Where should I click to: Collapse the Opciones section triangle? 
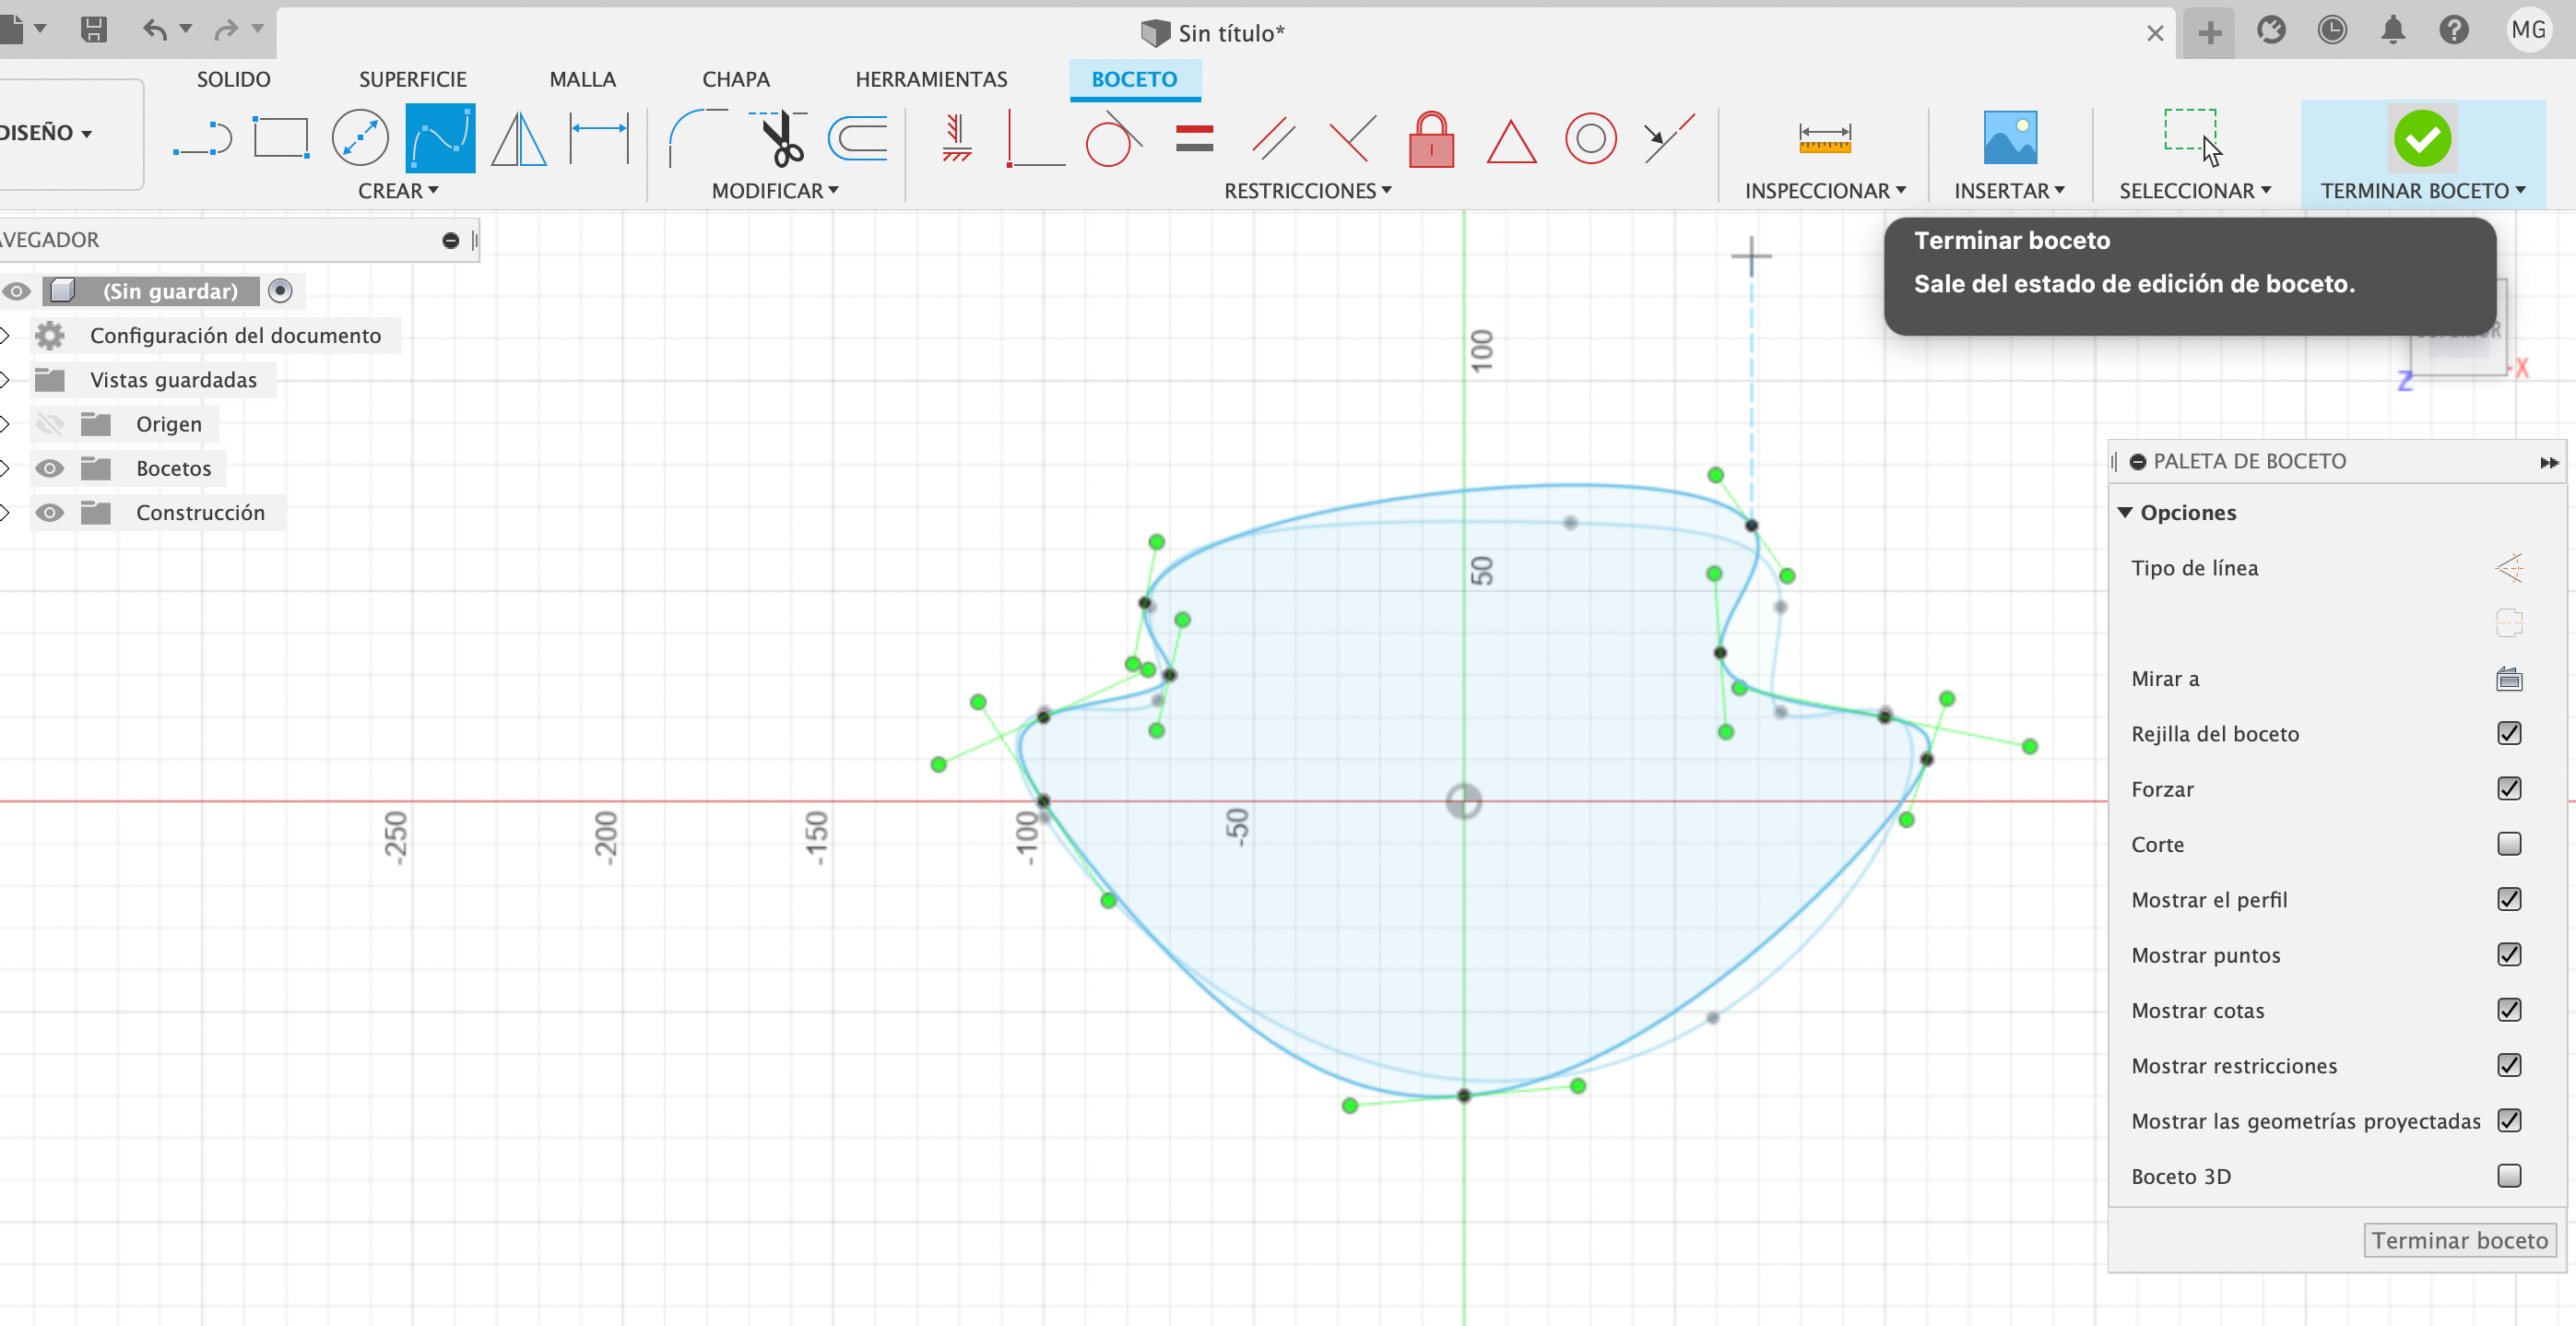(x=2125, y=512)
